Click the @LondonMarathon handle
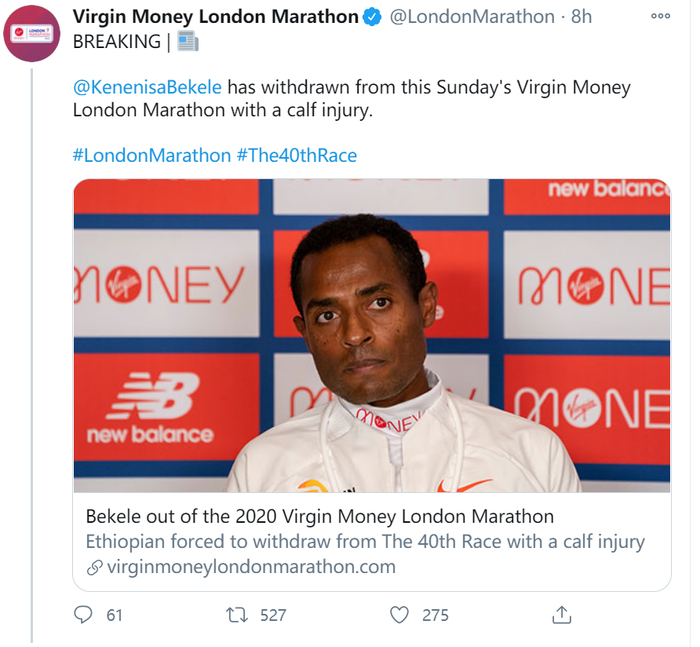This screenshot has width=700, height=647. tap(470, 17)
